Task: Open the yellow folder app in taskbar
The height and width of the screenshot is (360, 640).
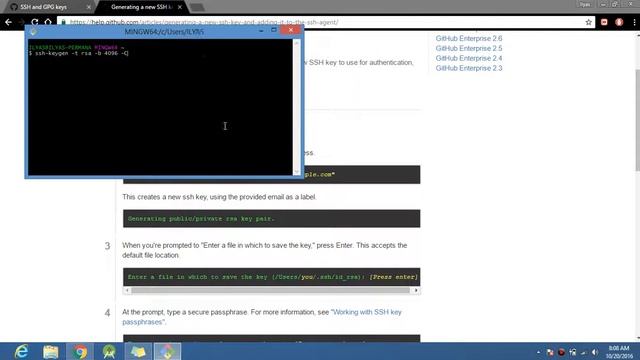Action: (x=138, y=351)
